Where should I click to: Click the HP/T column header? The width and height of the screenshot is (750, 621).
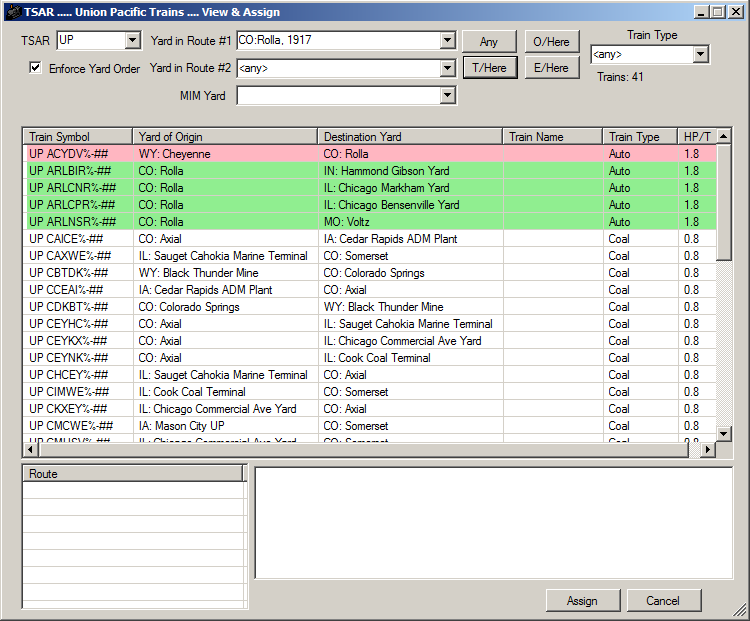(697, 137)
